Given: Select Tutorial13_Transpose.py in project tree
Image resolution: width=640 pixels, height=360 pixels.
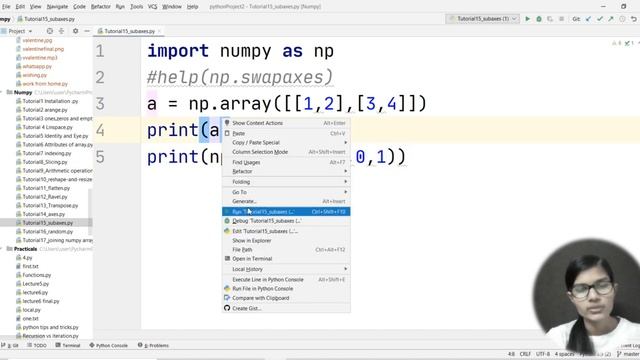Looking at the screenshot, I should (47, 205).
